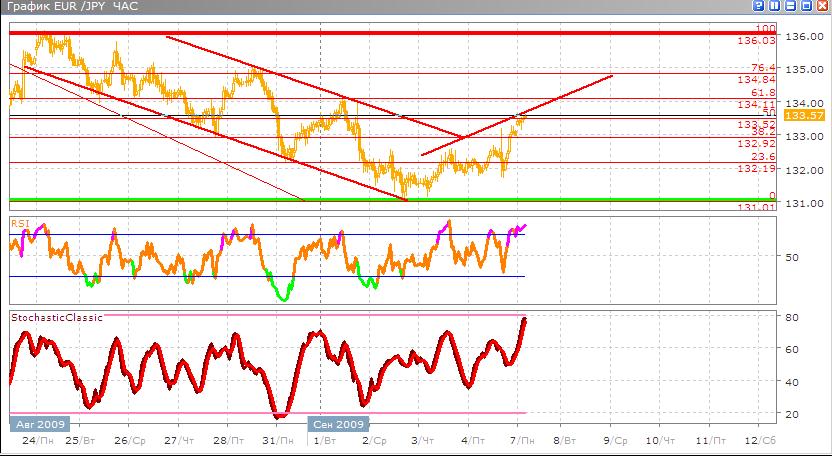
Task: Click the thick red 100% Fibonacci line
Action: 400,33
